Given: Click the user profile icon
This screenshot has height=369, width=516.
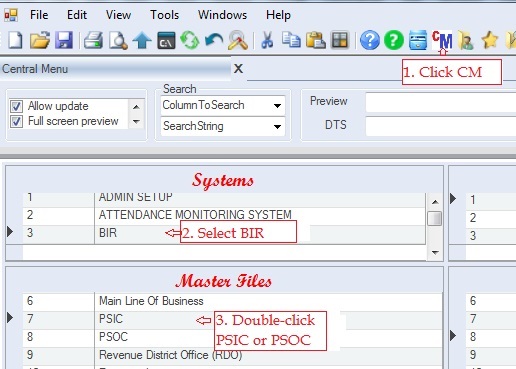Looking at the screenshot, I should (x=466, y=40).
